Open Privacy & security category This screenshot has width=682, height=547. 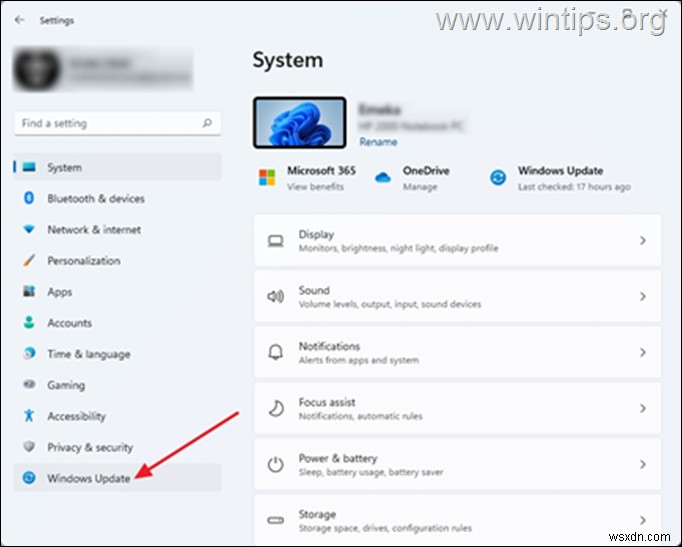[90, 447]
